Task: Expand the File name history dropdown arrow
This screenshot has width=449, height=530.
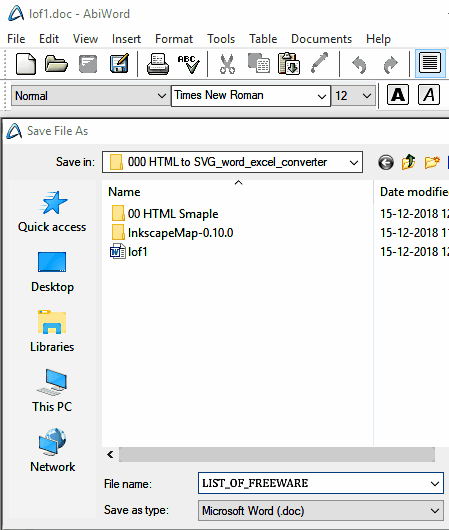Action: pyautogui.click(x=435, y=483)
